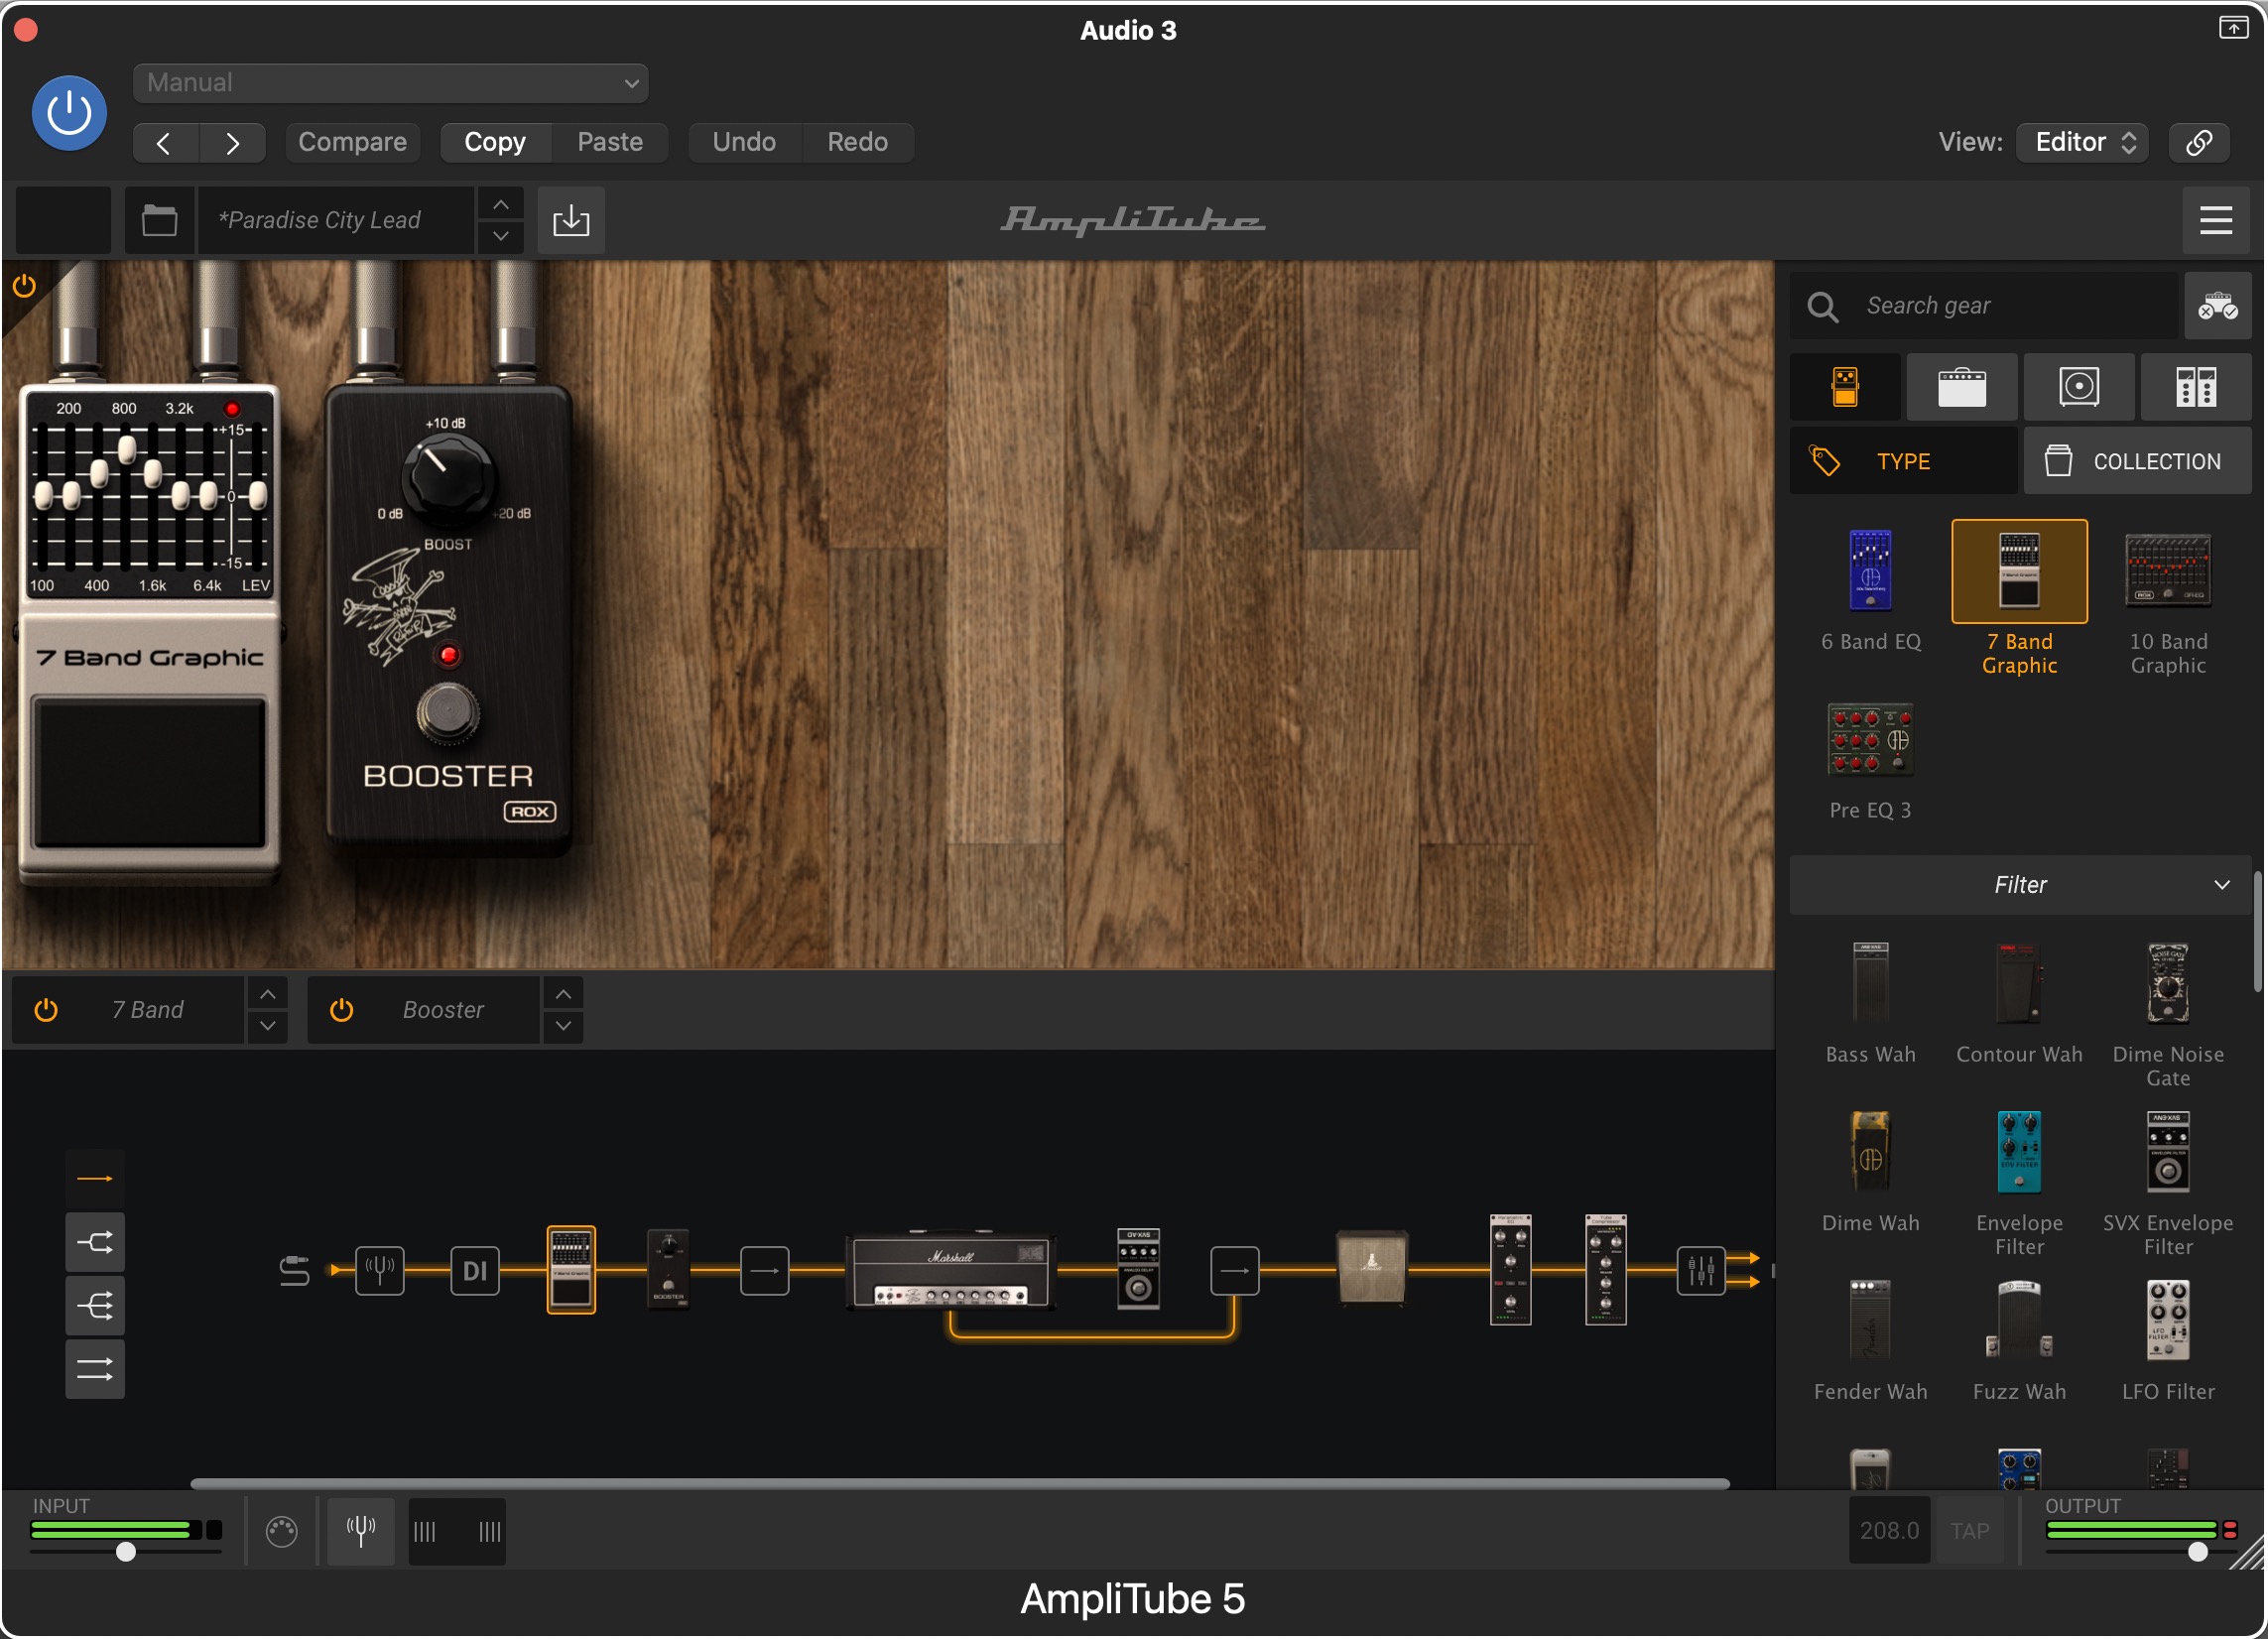Click the LEV slider on 7 Band Graphic
The height and width of the screenshot is (1639, 2268).
pyautogui.click(x=257, y=495)
